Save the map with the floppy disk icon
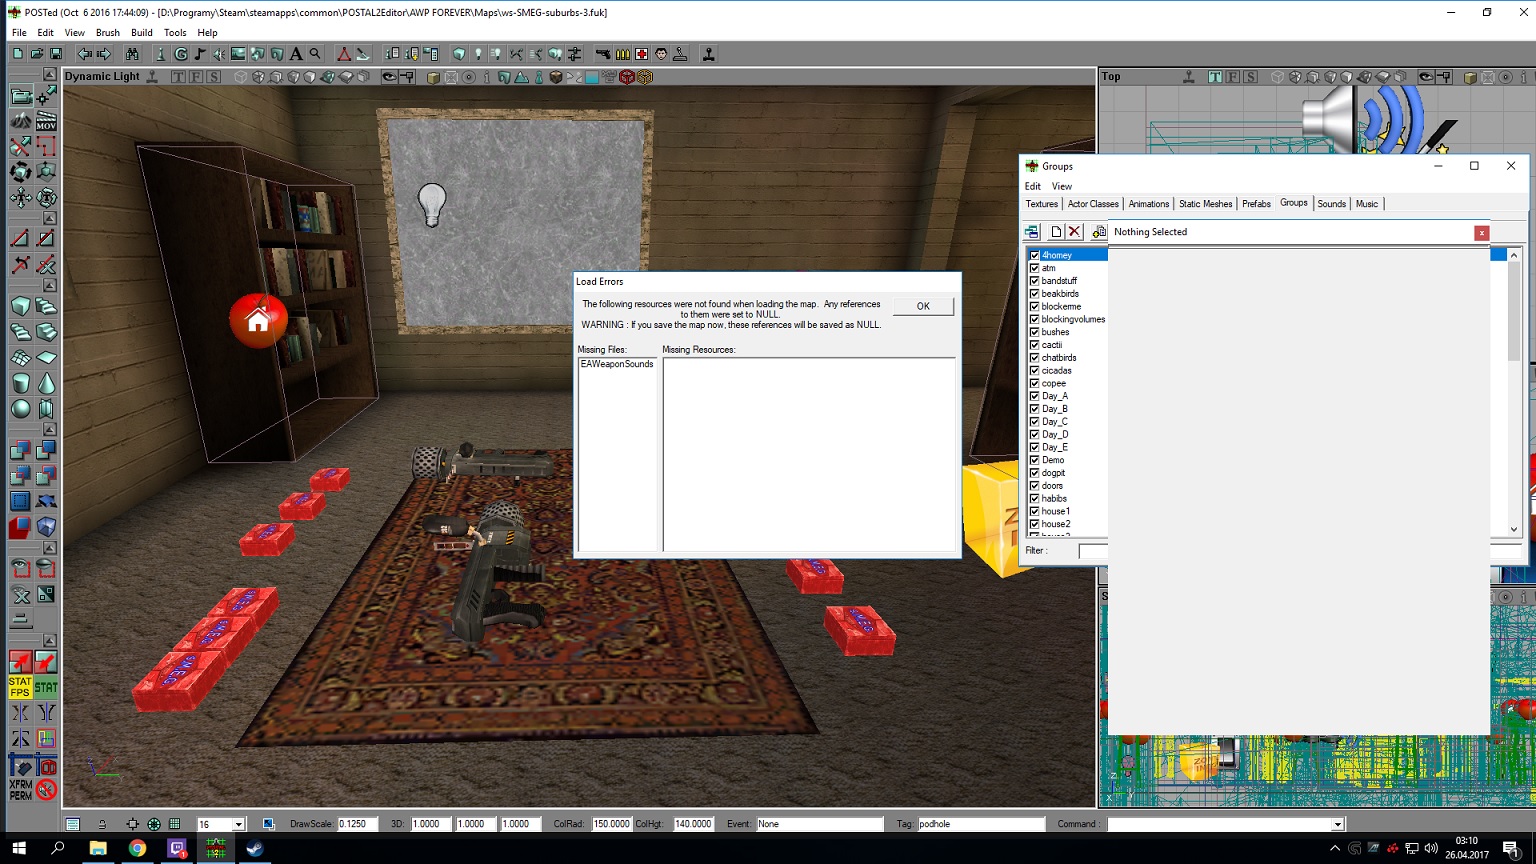Viewport: 1536px width, 864px height. (56, 54)
